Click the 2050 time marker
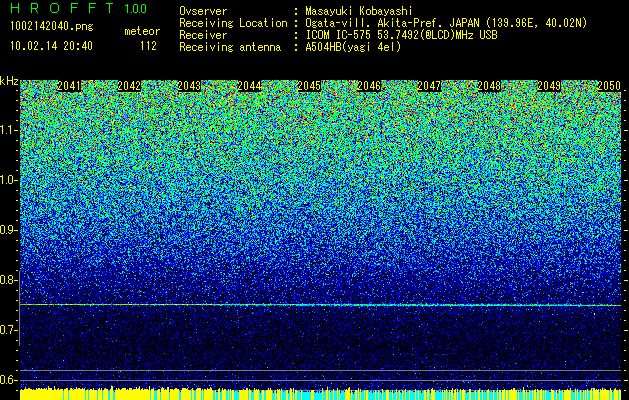 tap(609, 86)
